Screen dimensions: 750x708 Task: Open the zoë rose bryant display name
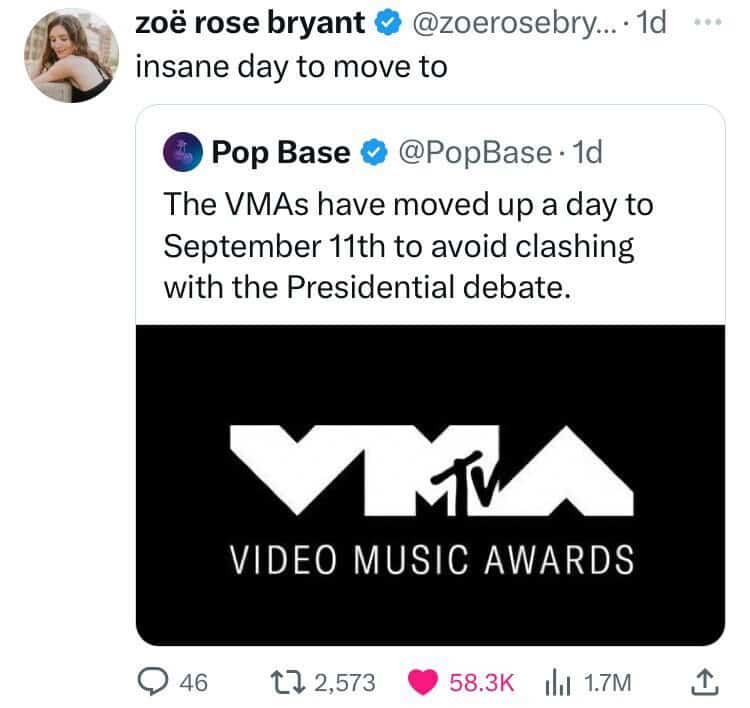click(250, 22)
